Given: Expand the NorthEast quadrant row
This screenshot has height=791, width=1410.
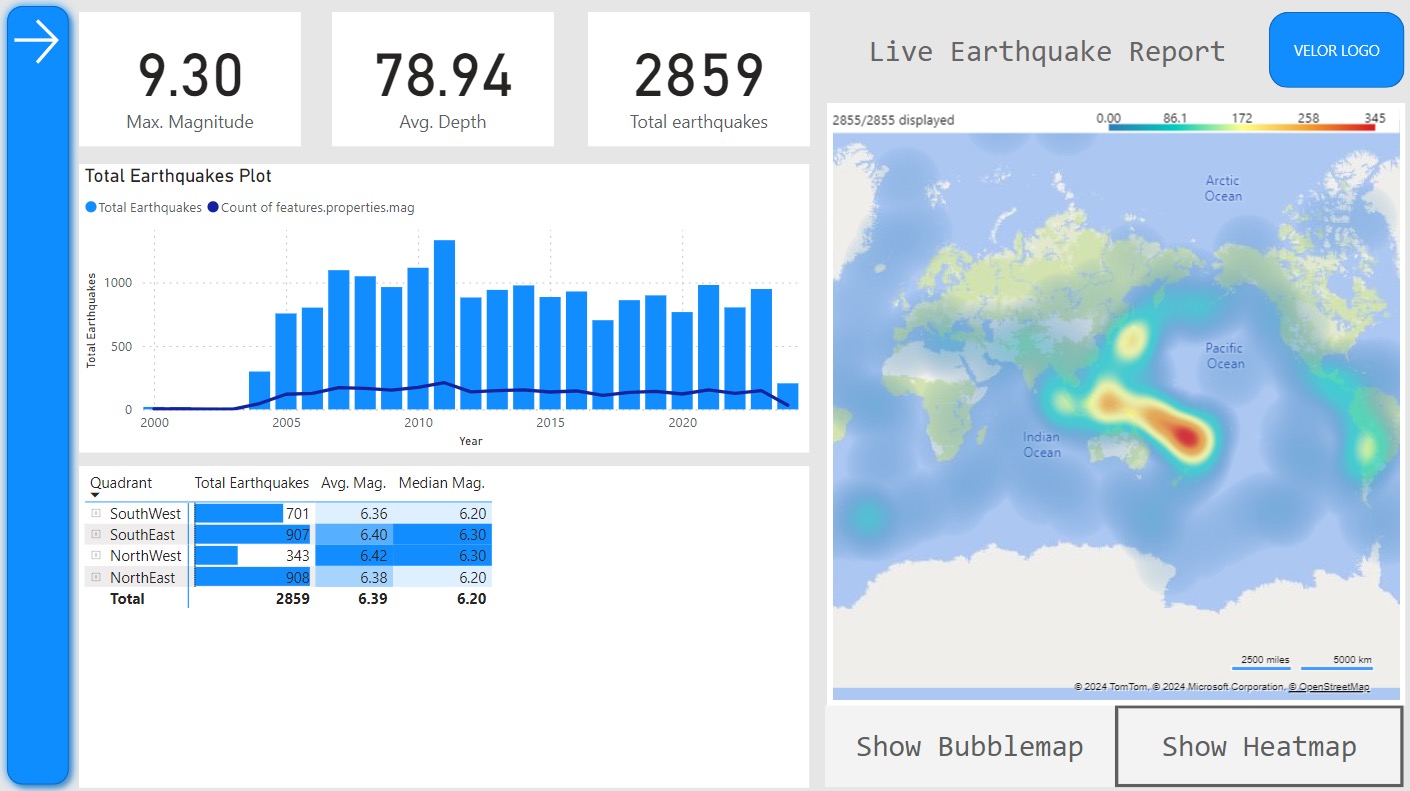Looking at the screenshot, I should [96, 577].
